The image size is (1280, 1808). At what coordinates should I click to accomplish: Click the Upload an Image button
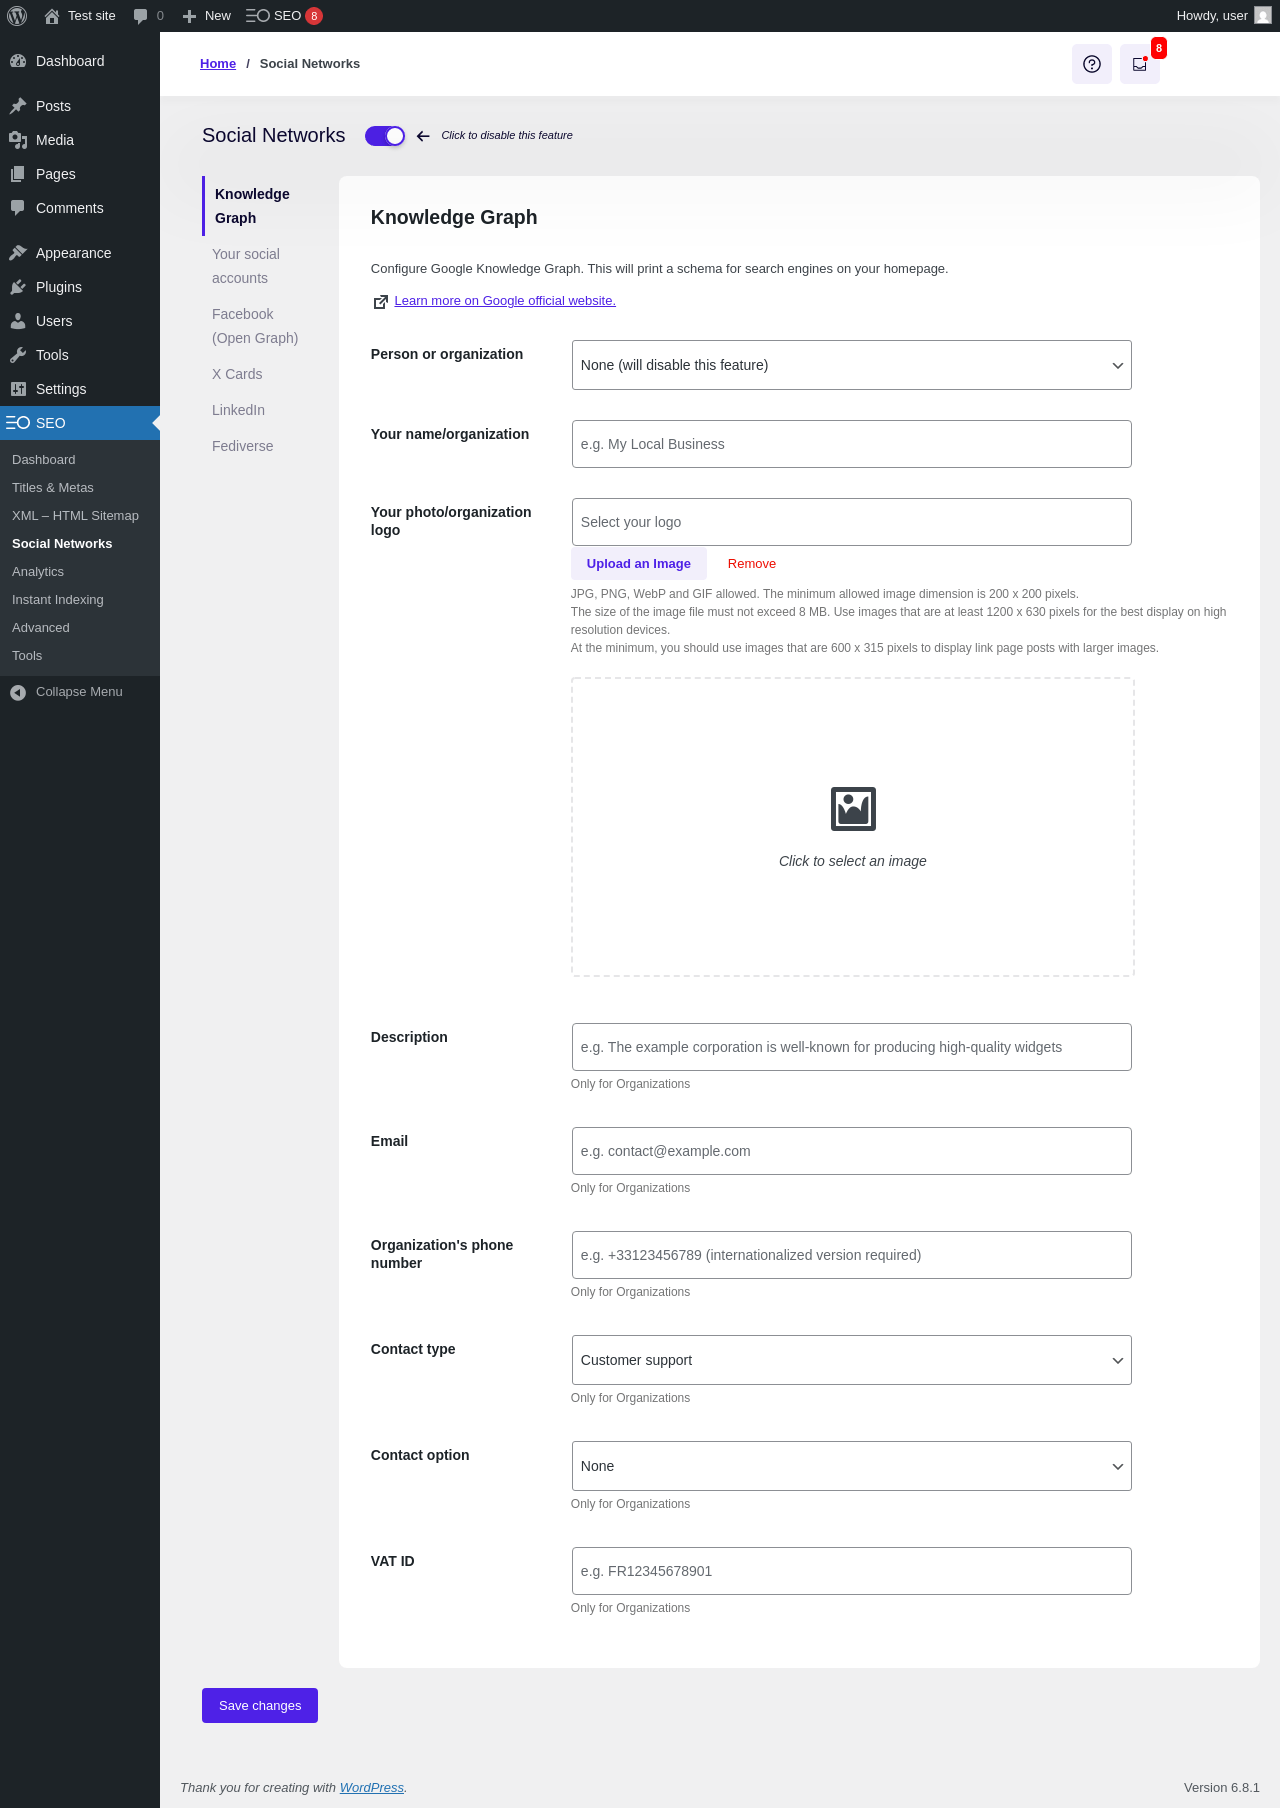pyautogui.click(x=638, y=564)
